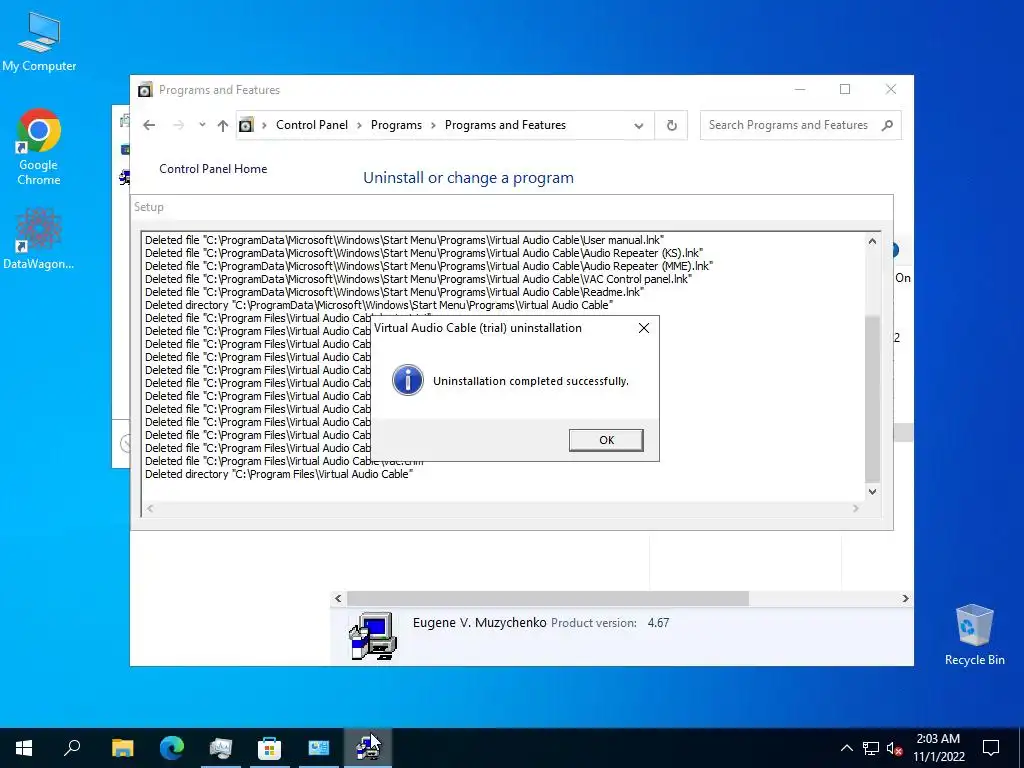Click left arrow of programs list scrollbar
This screenshot has height=768, width=1024.
(x=338, y=598)
